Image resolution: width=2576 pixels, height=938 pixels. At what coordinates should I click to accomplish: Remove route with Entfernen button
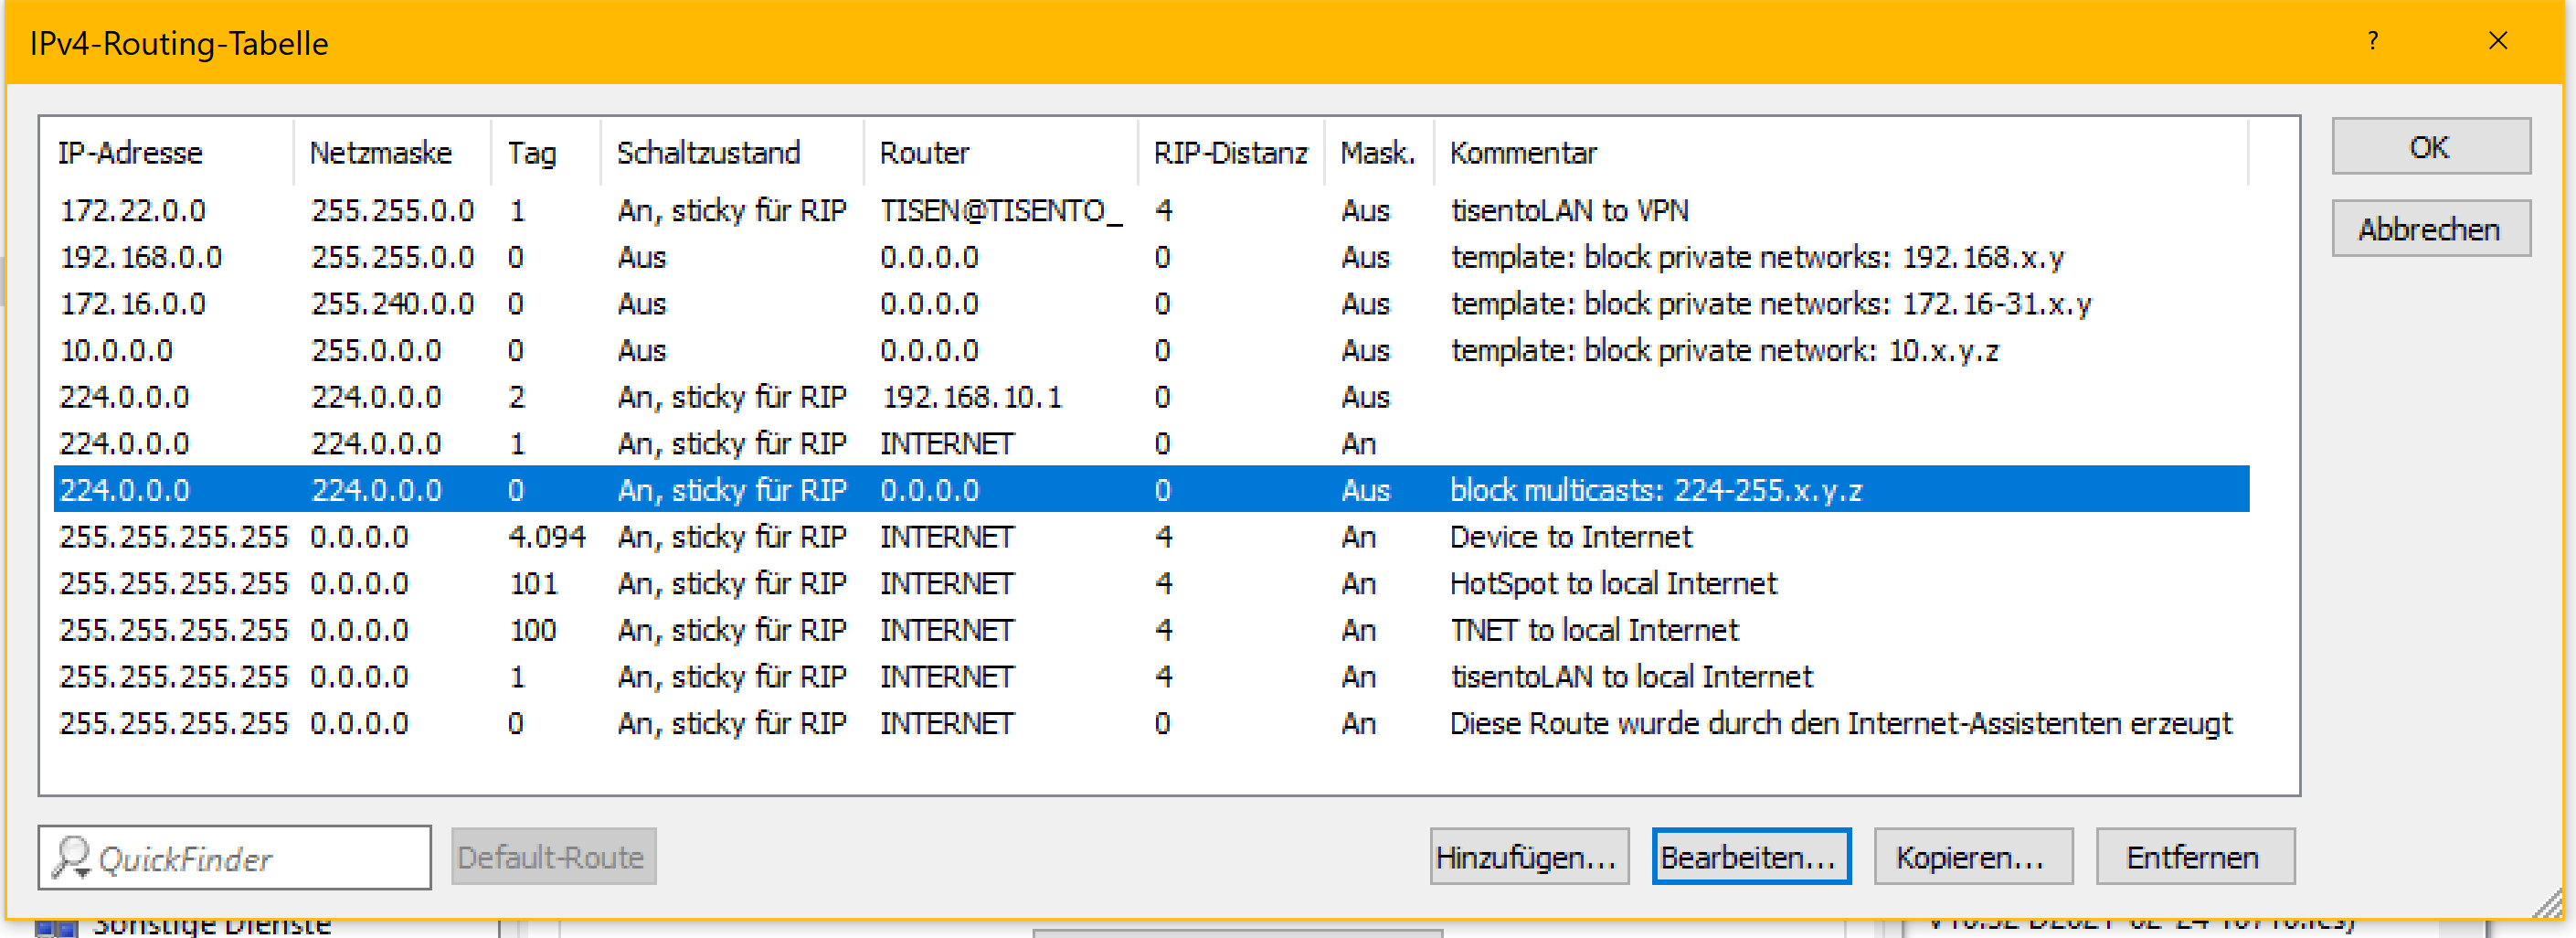tap(2194, 857)
